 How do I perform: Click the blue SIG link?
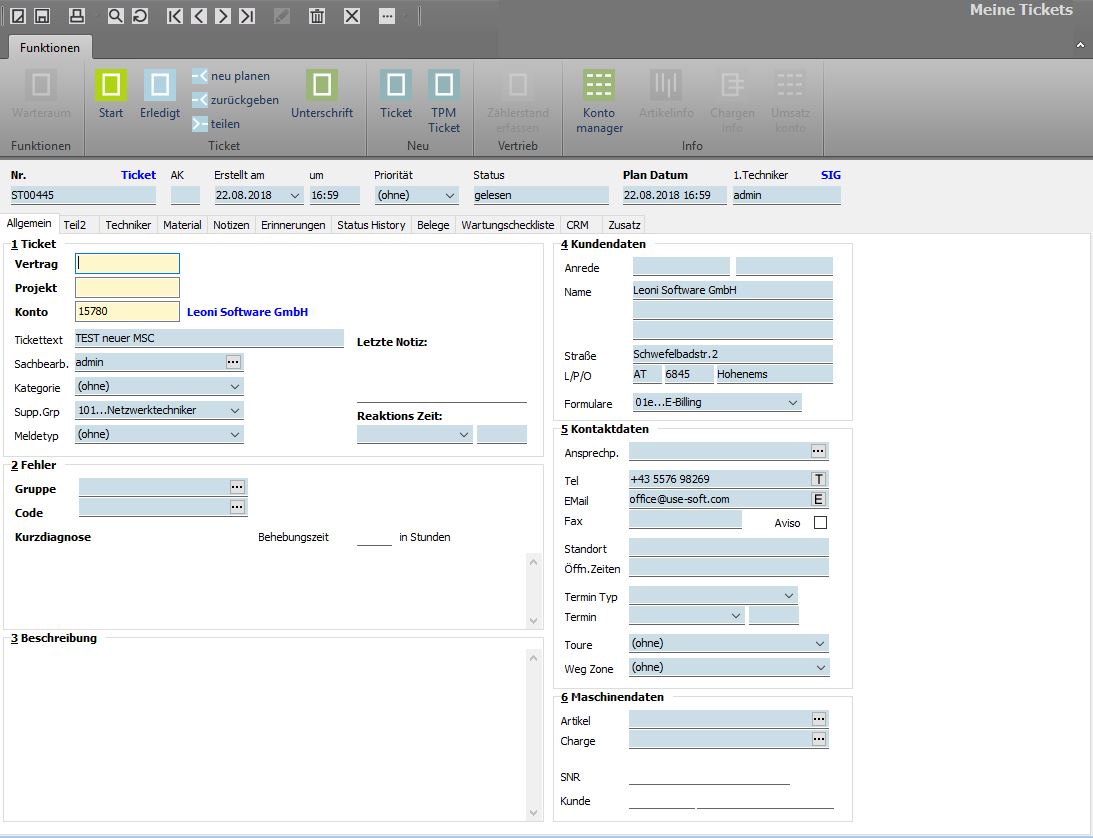click(x=831, y=175)
